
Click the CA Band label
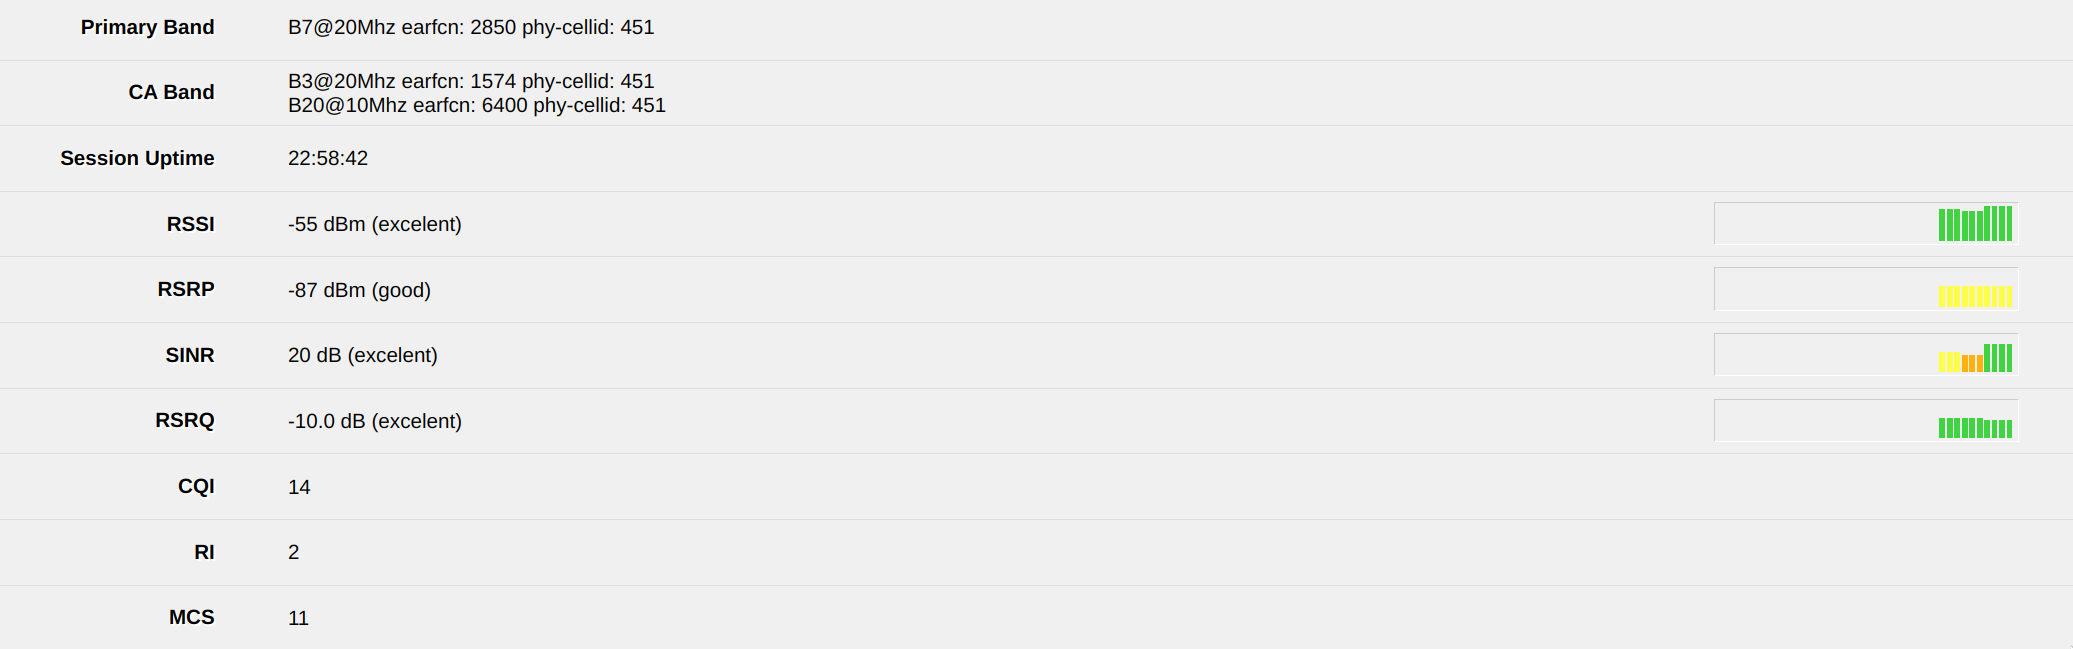coord(171,92)
